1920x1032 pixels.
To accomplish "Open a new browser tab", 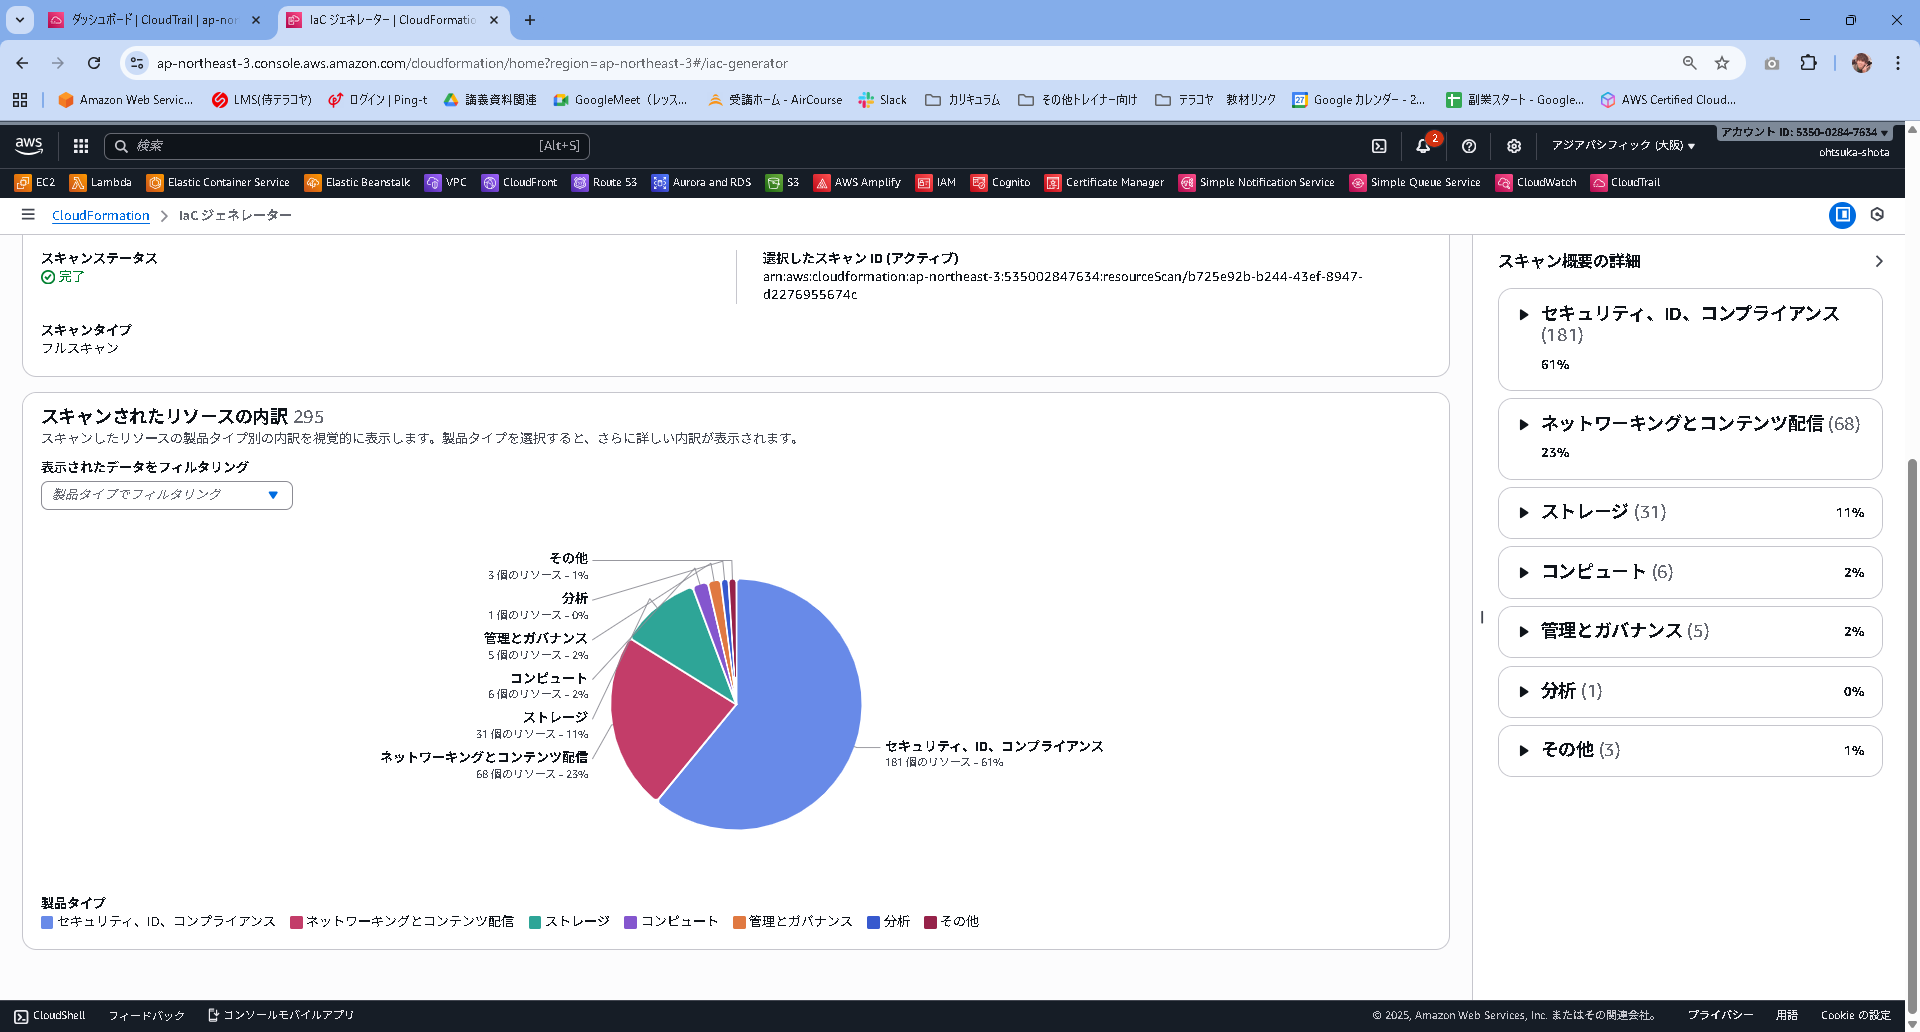I will 530,20.
